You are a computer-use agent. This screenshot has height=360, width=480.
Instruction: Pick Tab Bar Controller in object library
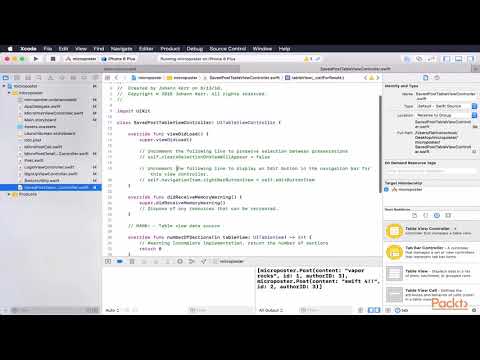(431, 252)
